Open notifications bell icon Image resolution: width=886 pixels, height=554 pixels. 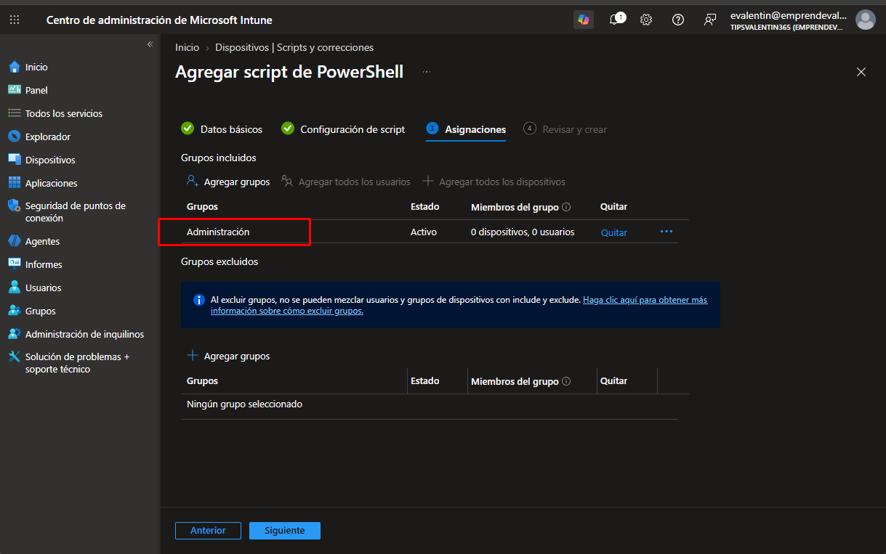pos(616,20)
